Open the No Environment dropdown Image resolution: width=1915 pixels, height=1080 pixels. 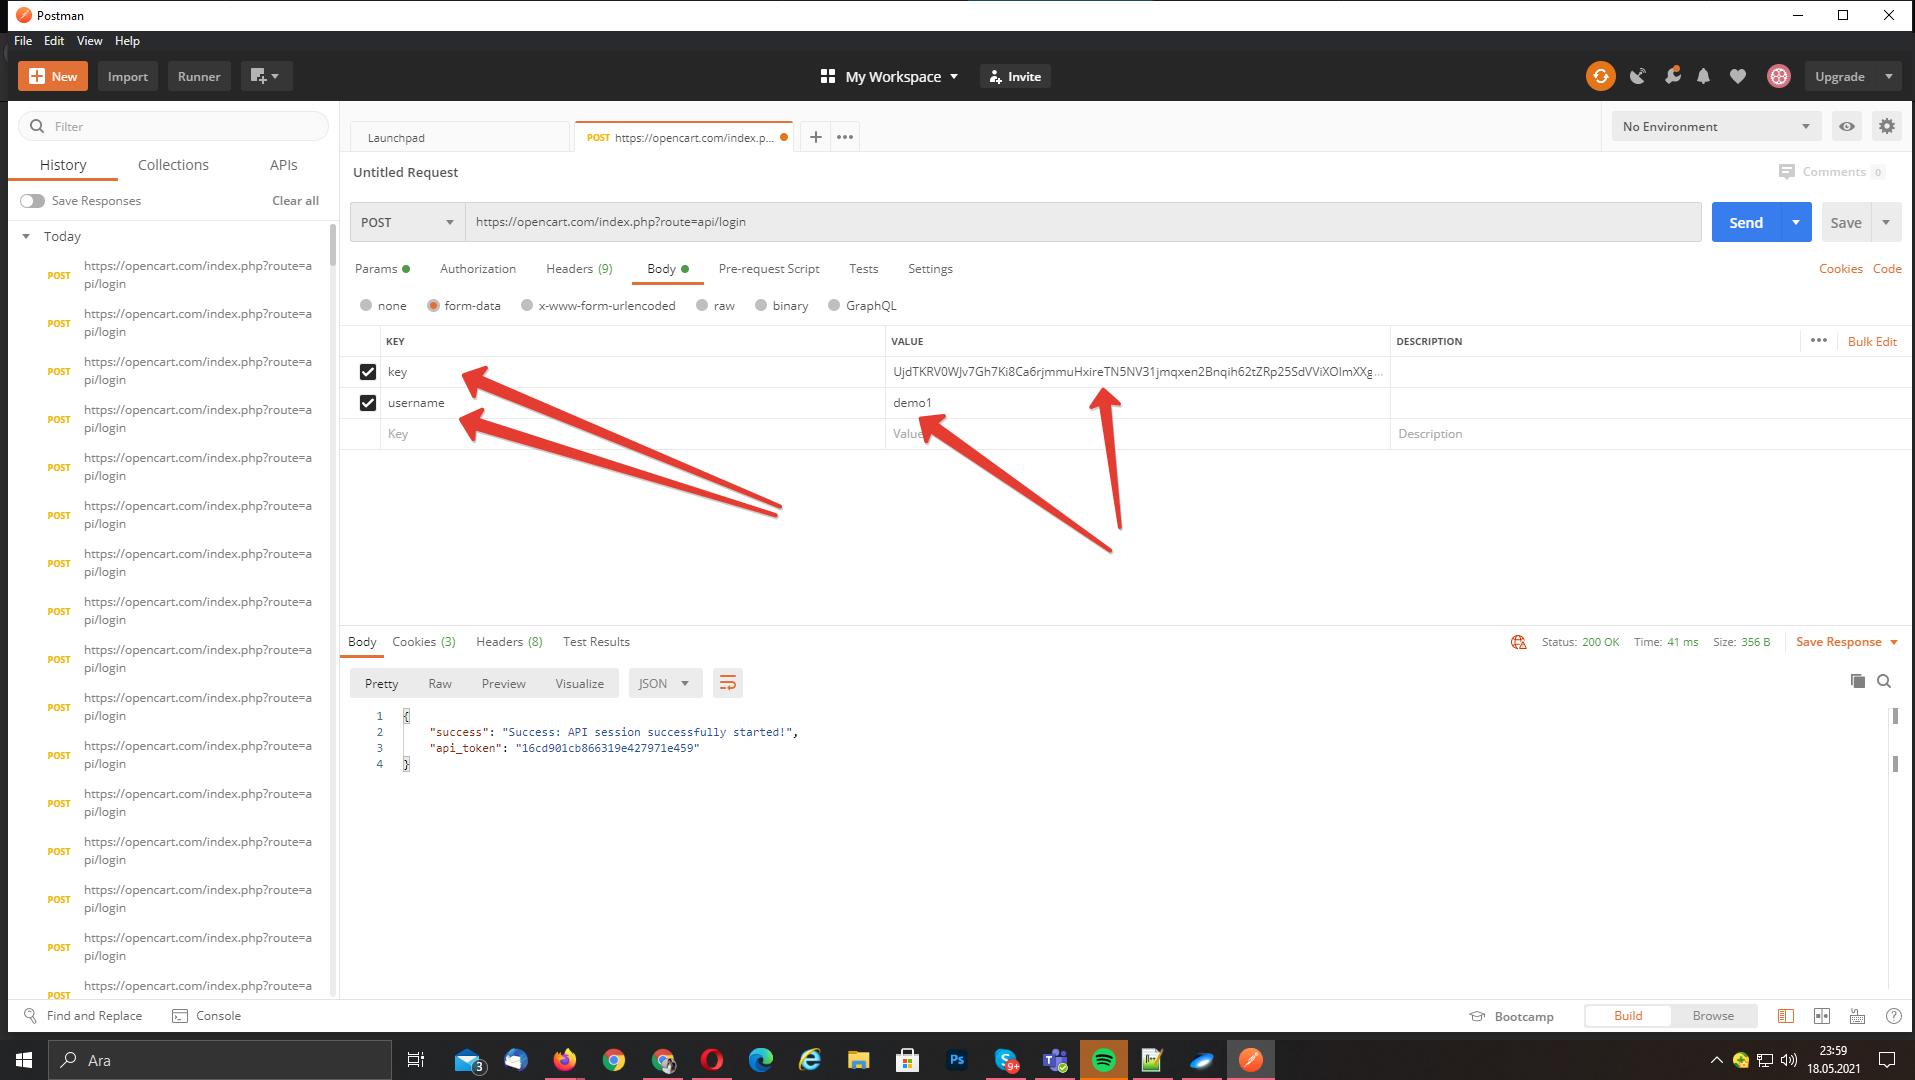tap(1716, 126)
